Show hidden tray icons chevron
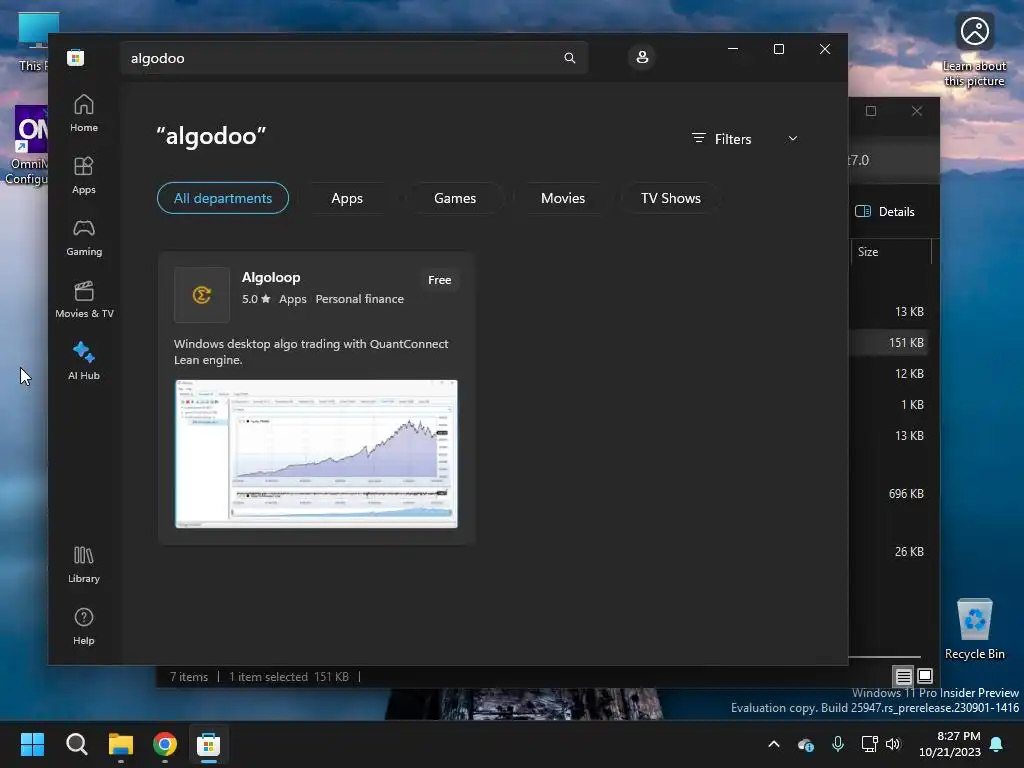The height and width of the screenshot is (768, 1024). (x=774, y=744)
